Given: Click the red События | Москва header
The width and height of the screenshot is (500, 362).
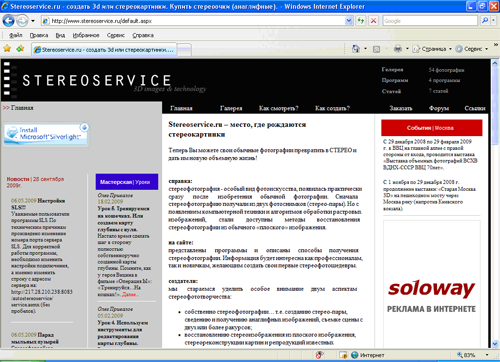Looking at the screenshot, I should point(432,128).
